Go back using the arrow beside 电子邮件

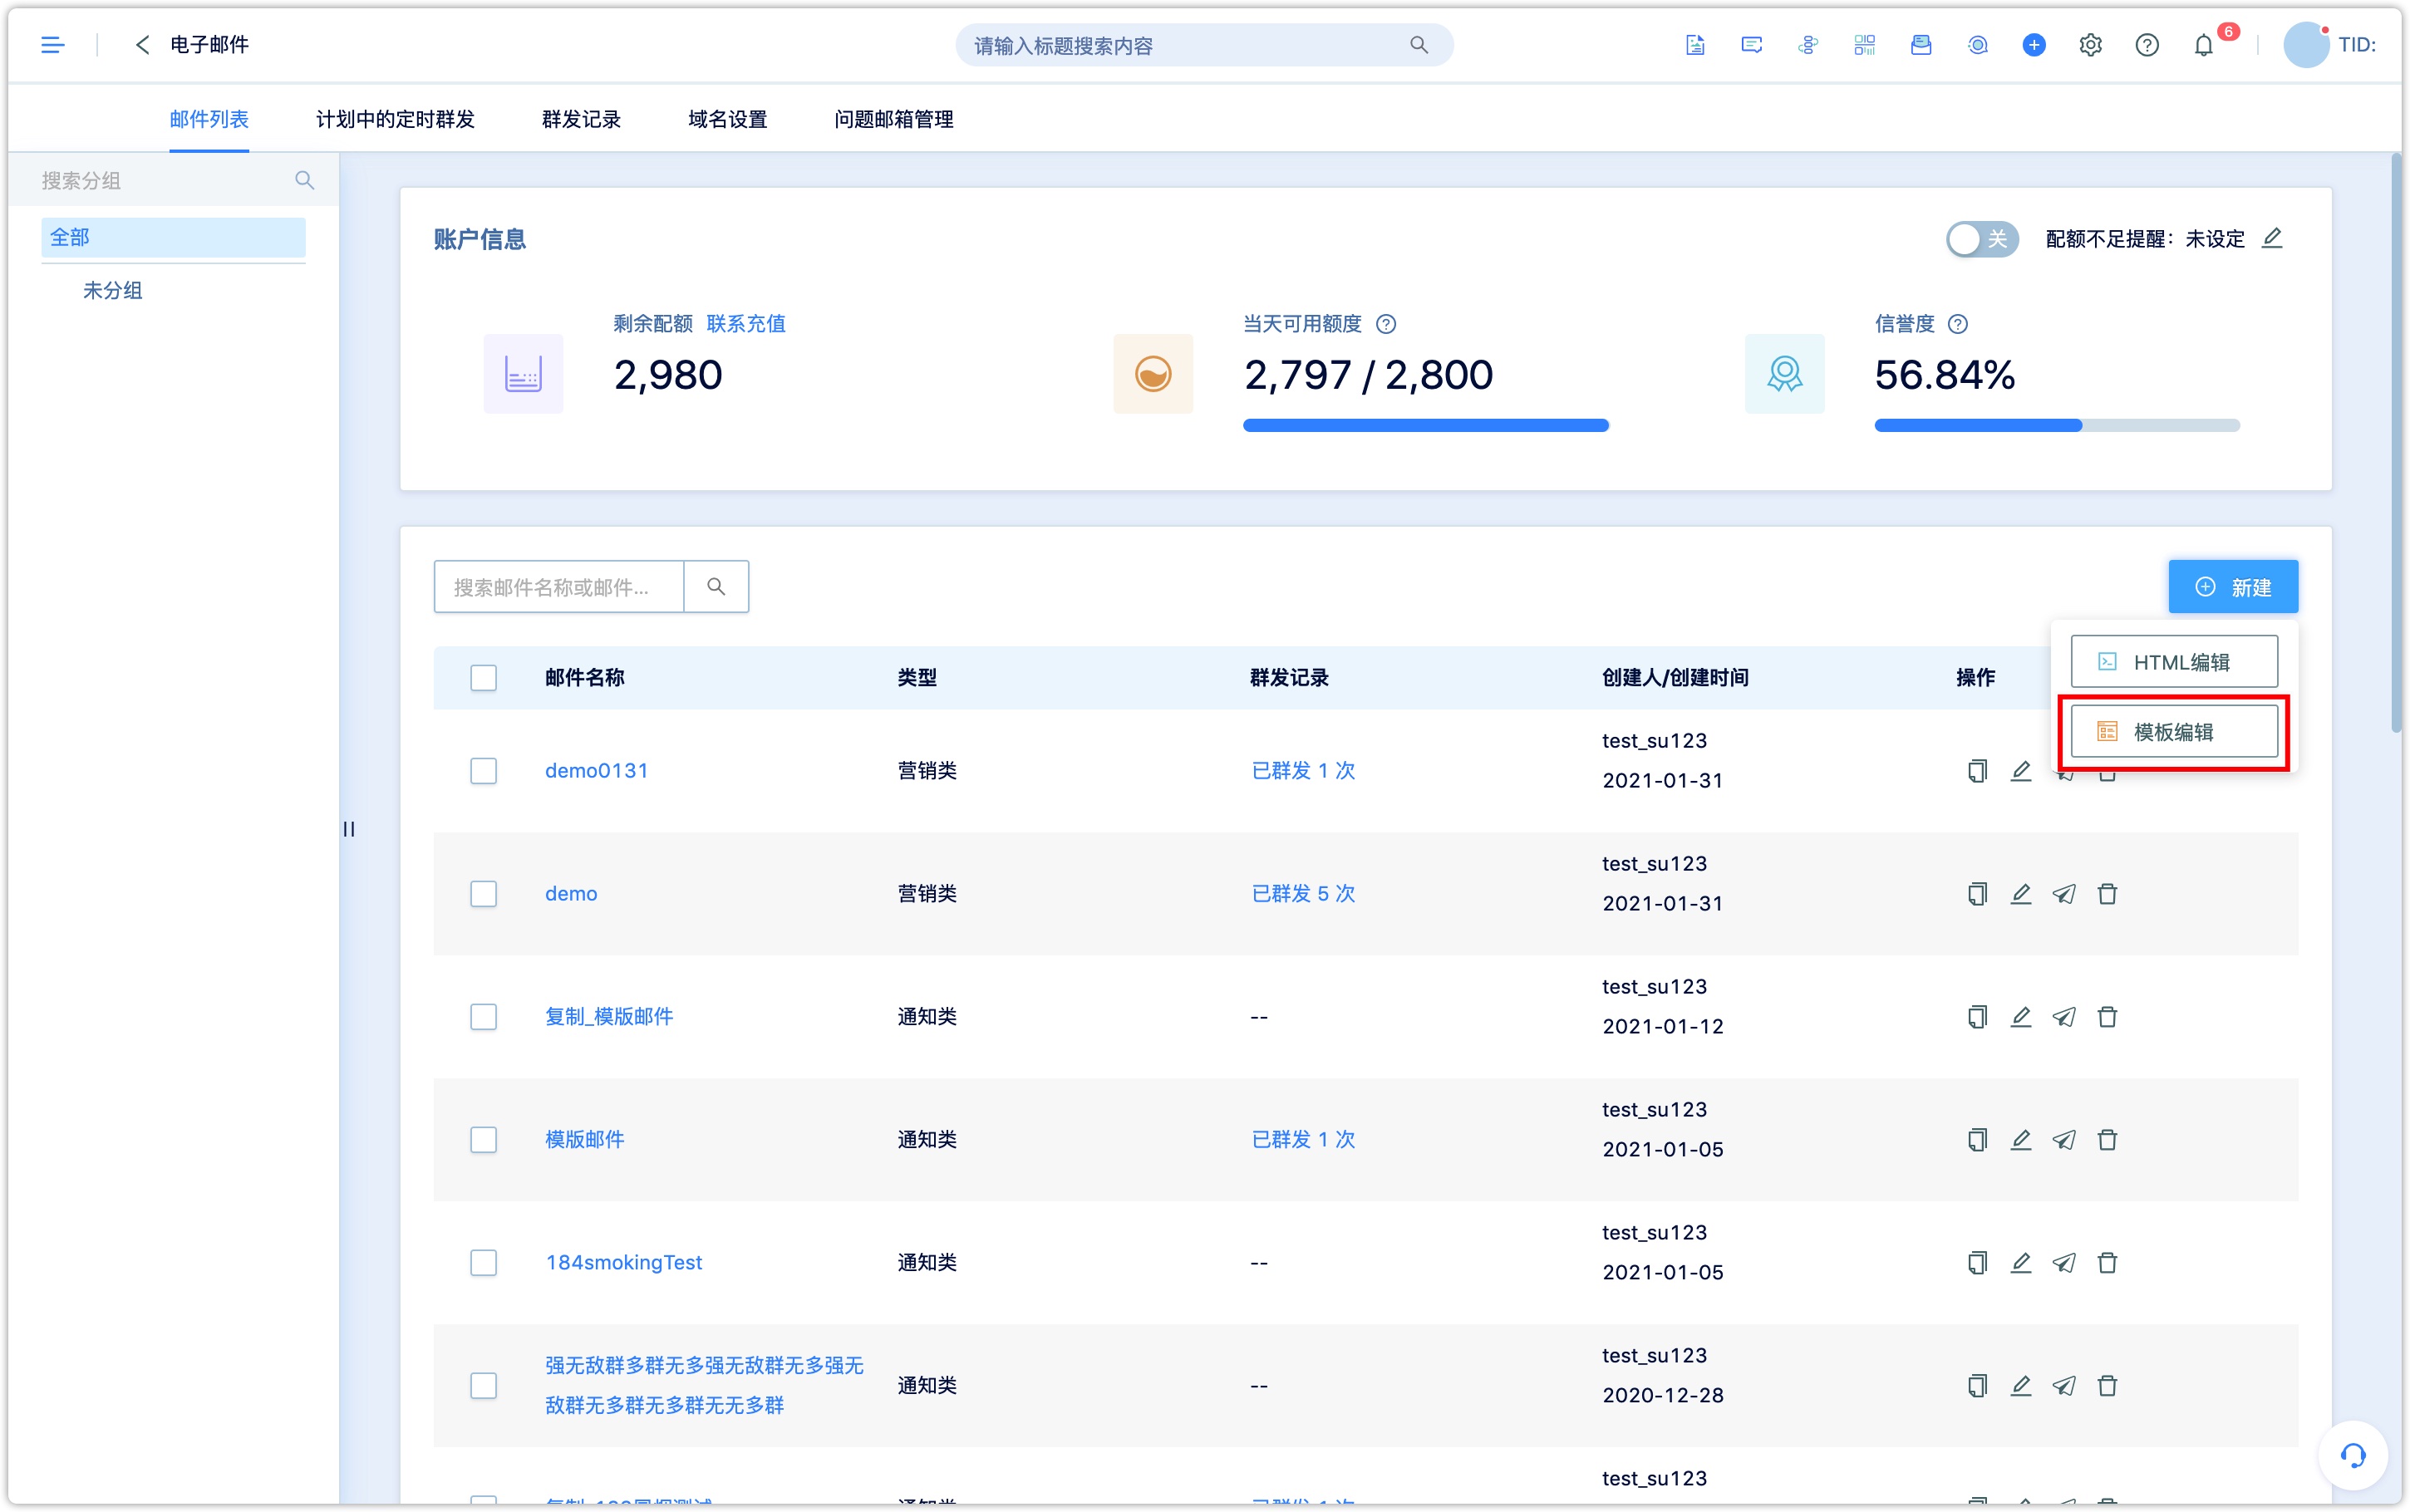(x=143, y=45)
